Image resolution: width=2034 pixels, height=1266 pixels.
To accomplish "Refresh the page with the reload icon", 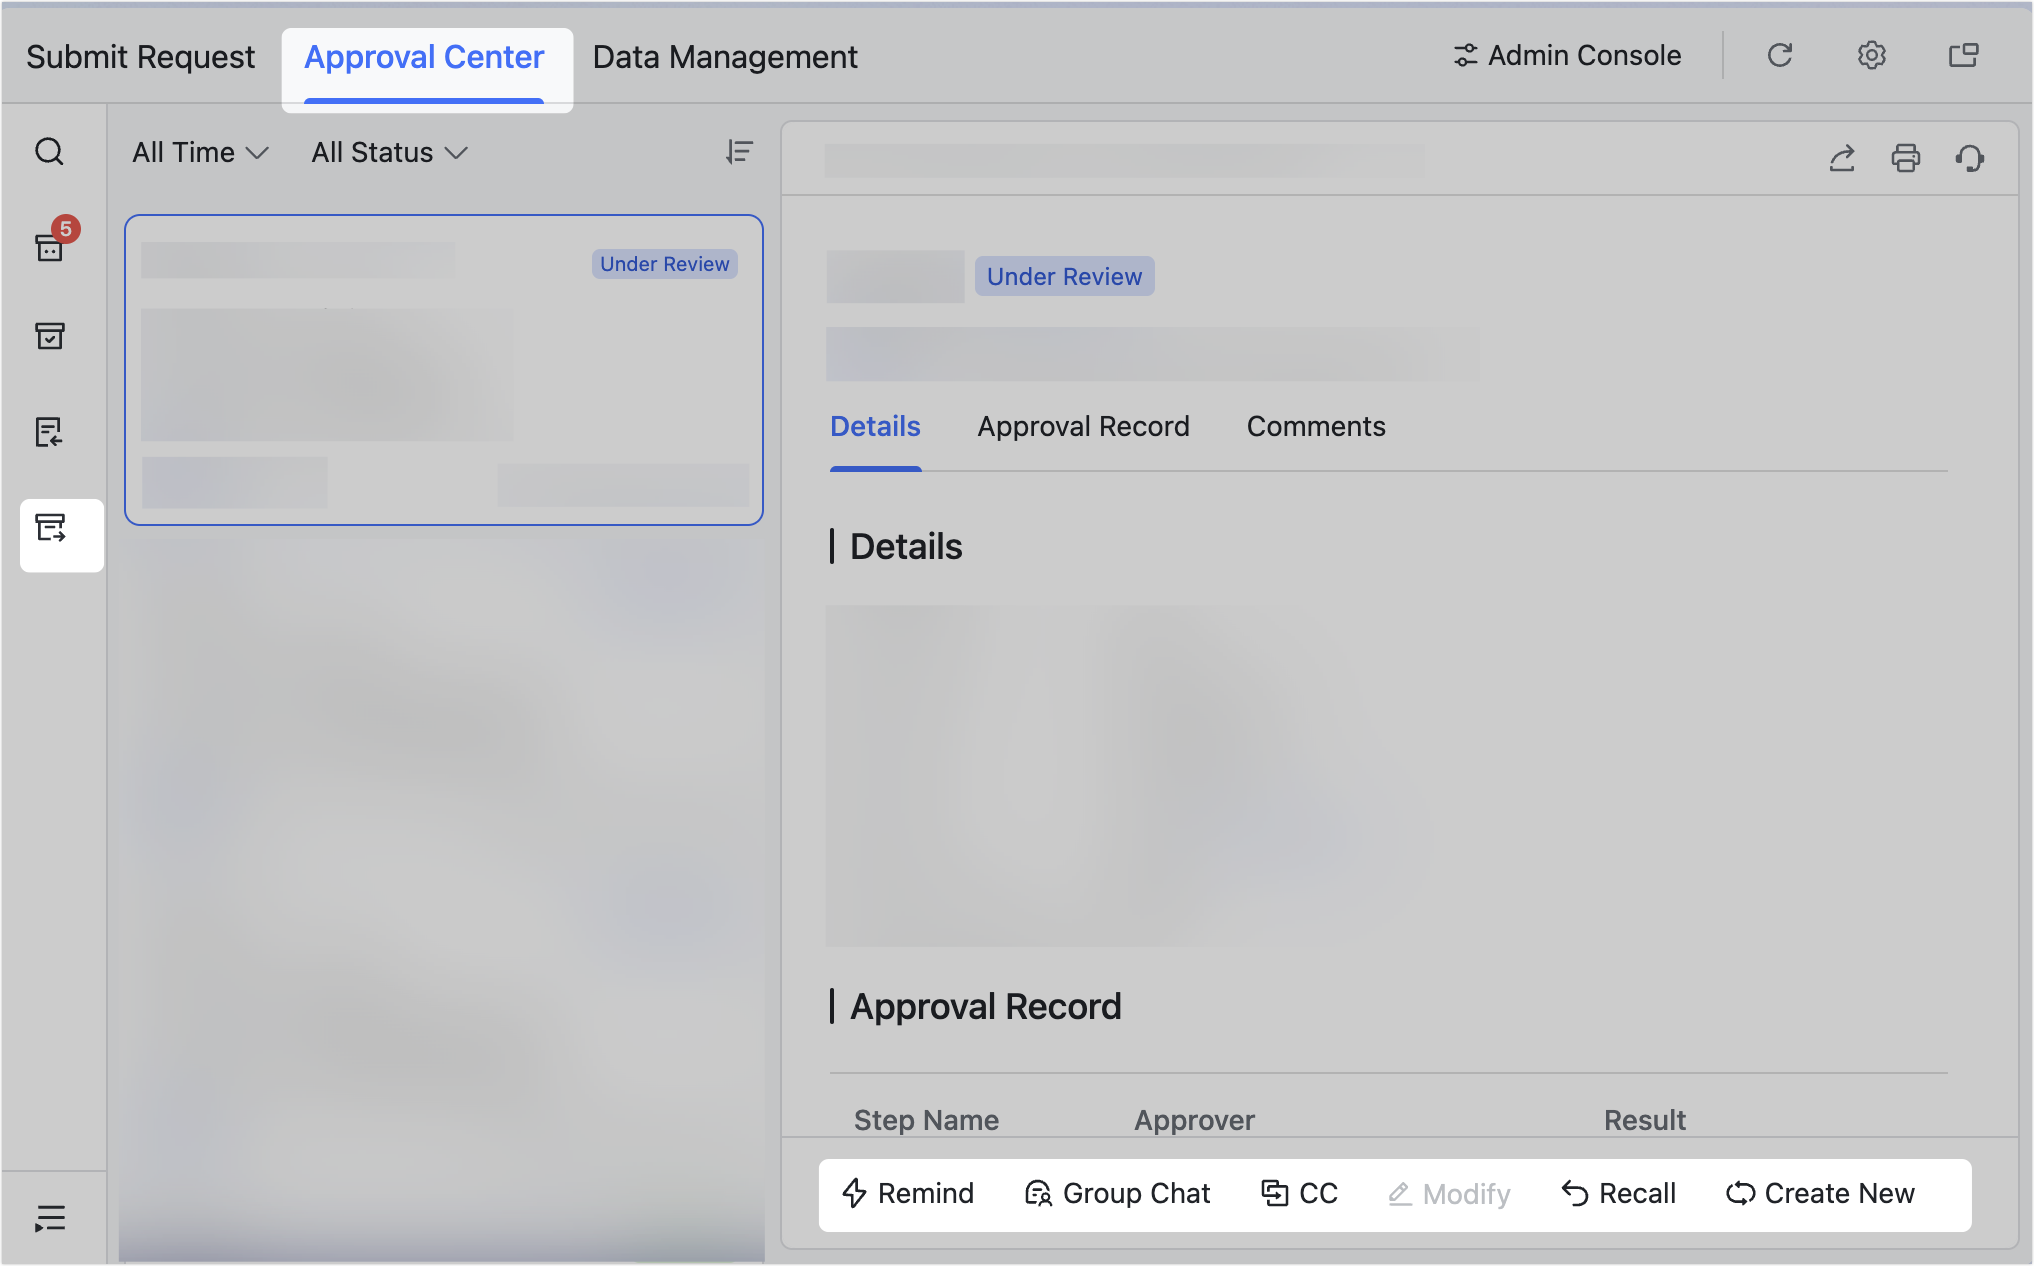I will tap(1780, 56).
